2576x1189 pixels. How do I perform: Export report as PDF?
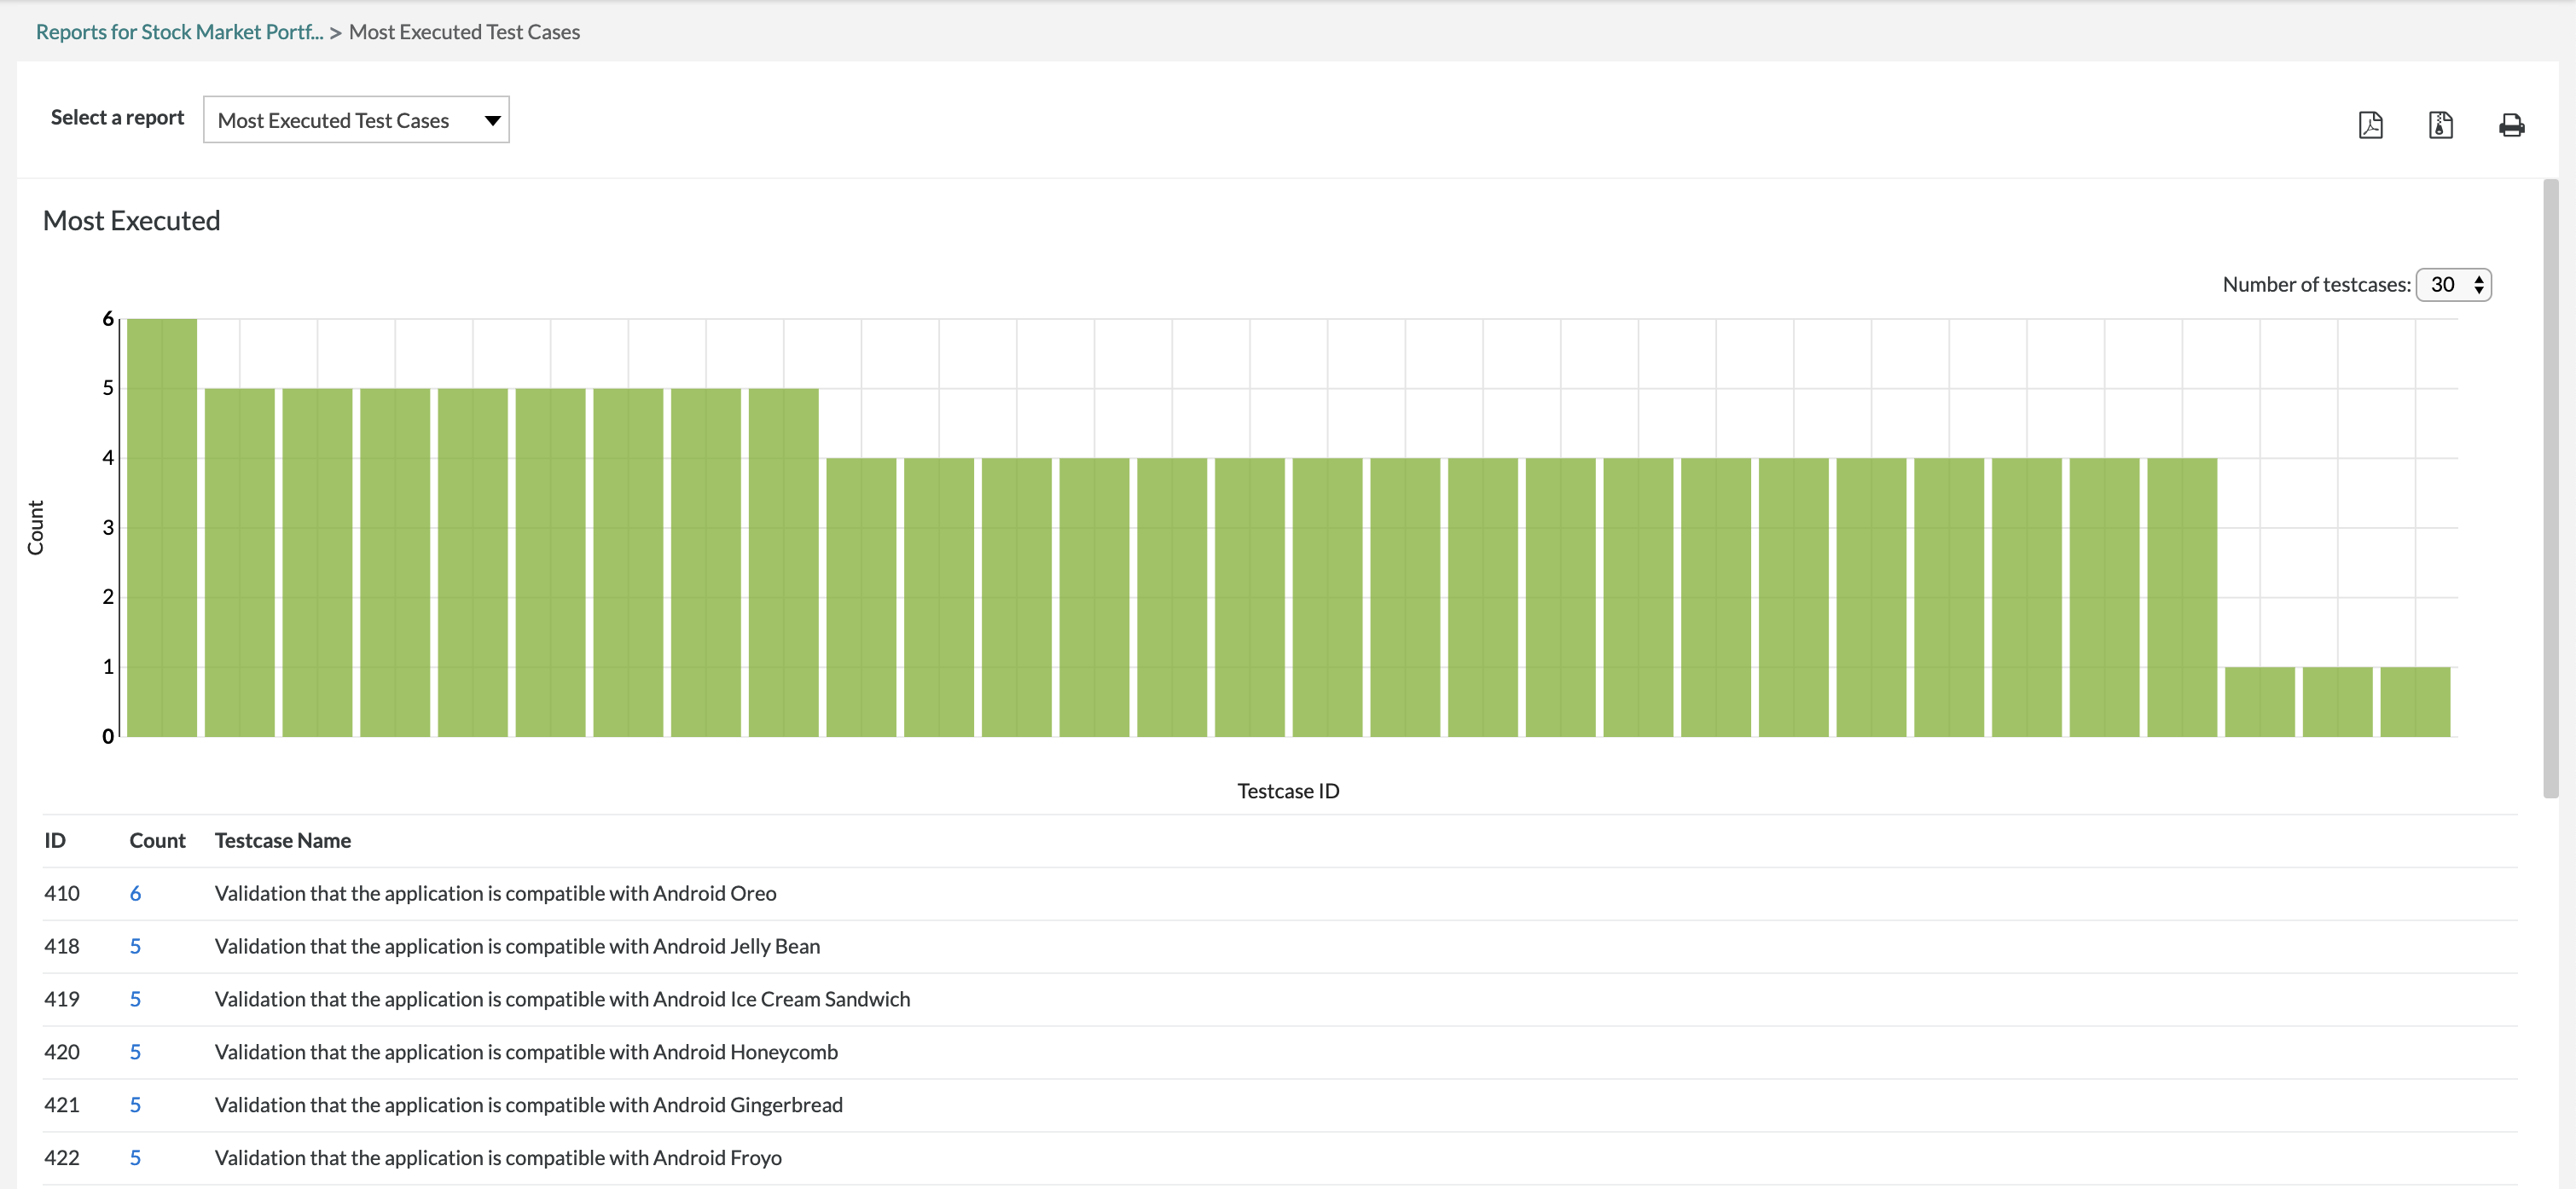2370,125
